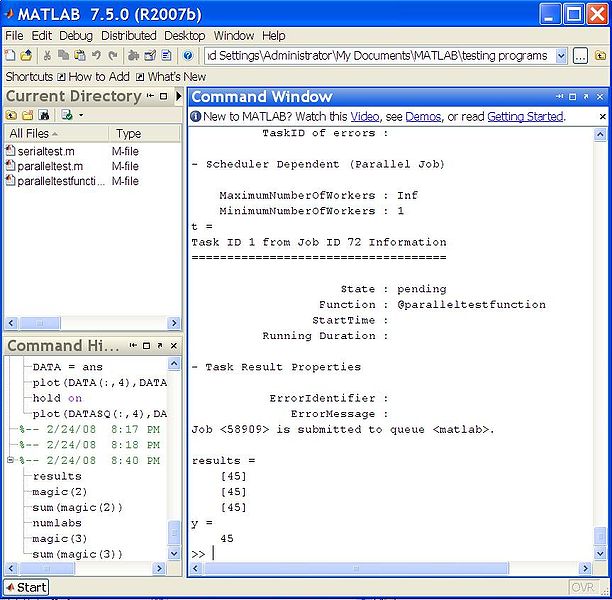This screenshot has height=600, width=612.
Task: Click Command History vertical scrollbar thumb
Action: coord(174,531)
